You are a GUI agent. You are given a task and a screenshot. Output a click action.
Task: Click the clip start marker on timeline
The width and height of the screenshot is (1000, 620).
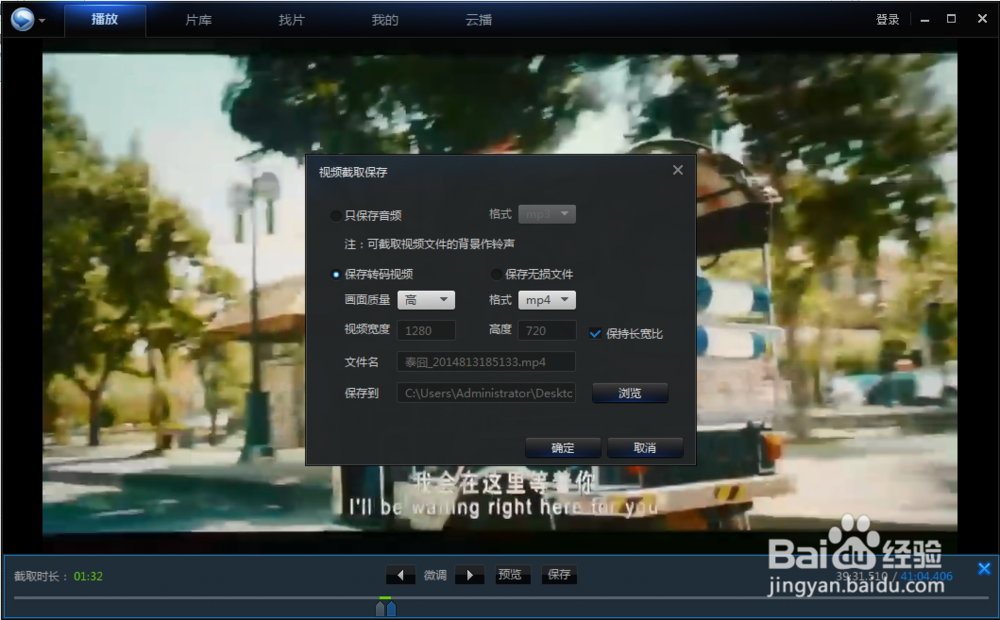coord(380,608)
